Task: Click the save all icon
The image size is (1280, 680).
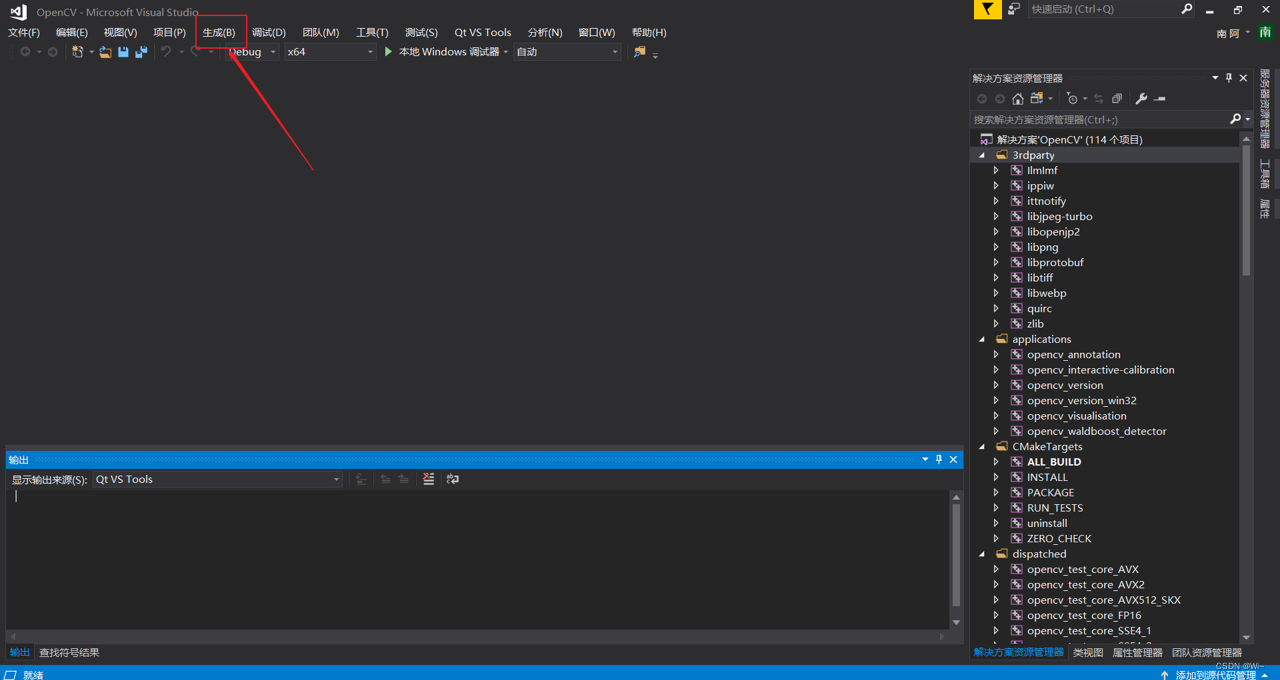Action: pyautogui.click(x=141, y=52)
